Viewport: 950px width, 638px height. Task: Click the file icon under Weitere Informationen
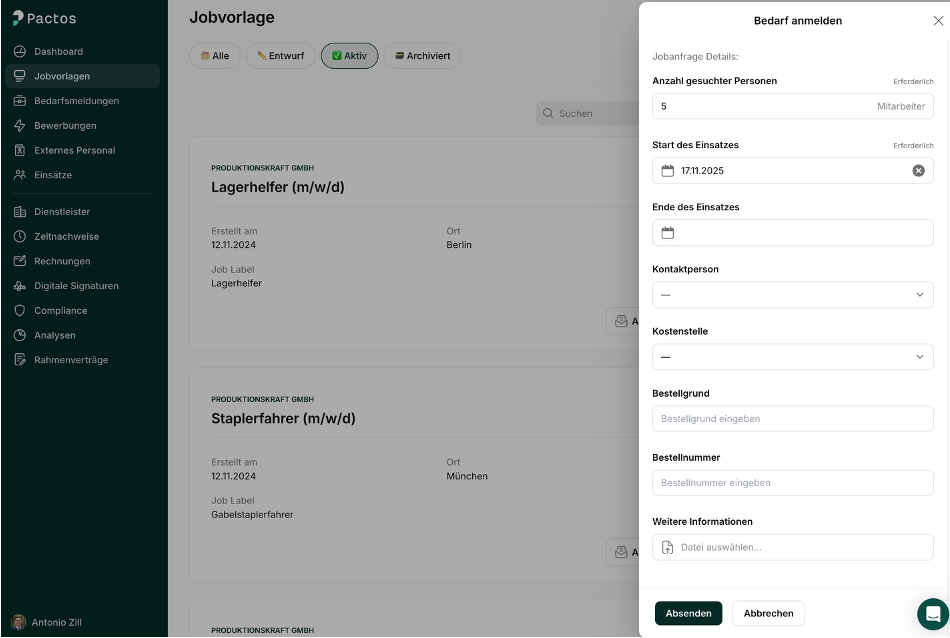click(x=667, y=547)
